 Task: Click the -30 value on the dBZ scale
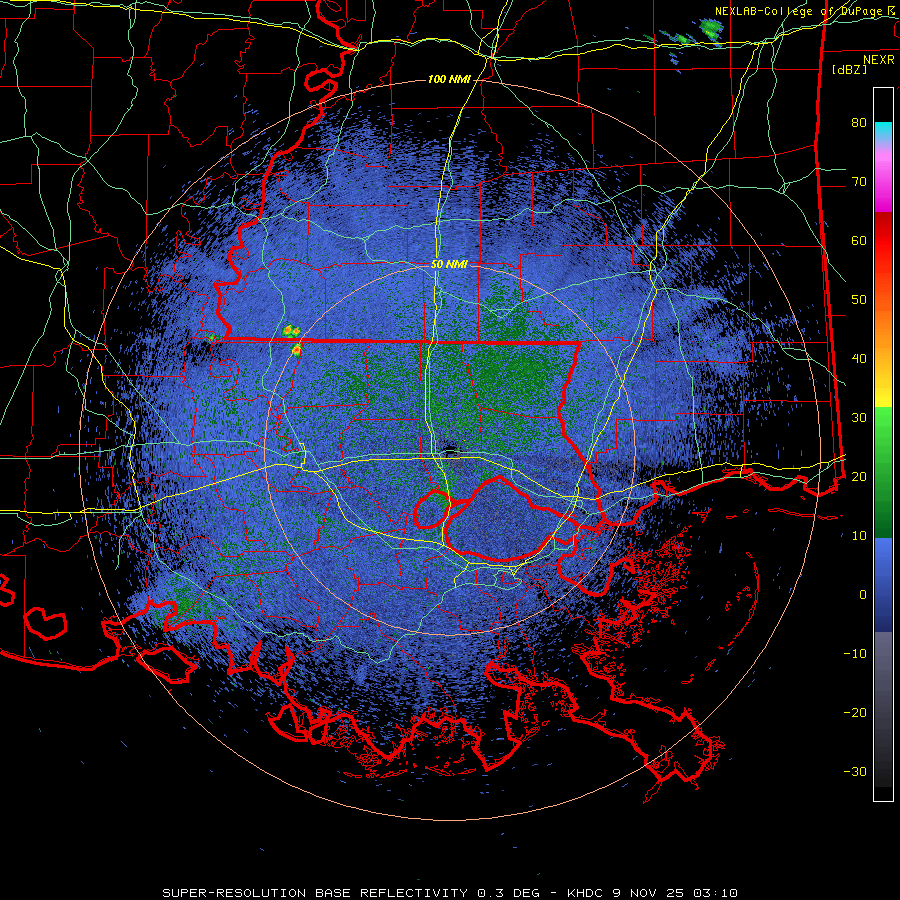[x=855, y=771]
